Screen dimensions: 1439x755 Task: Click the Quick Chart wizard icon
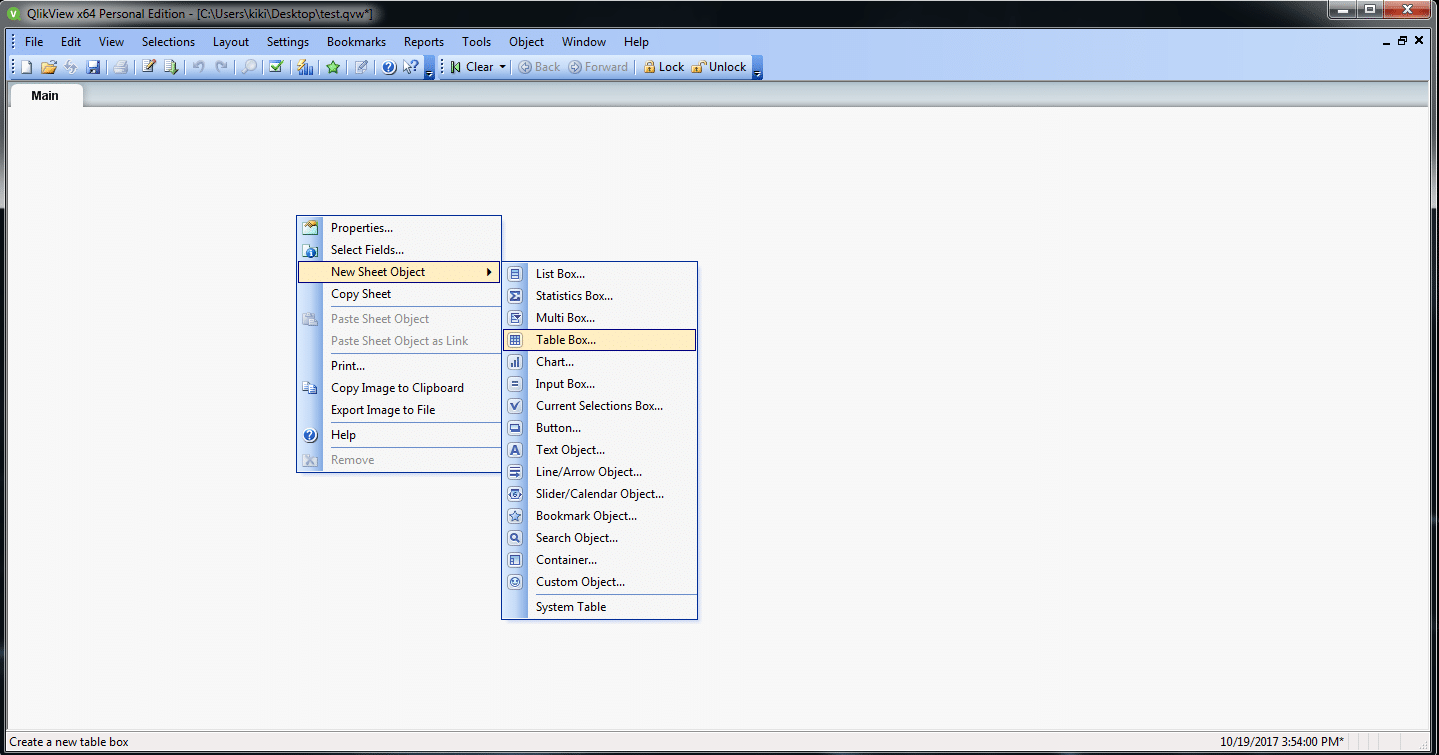click(306, 67)
